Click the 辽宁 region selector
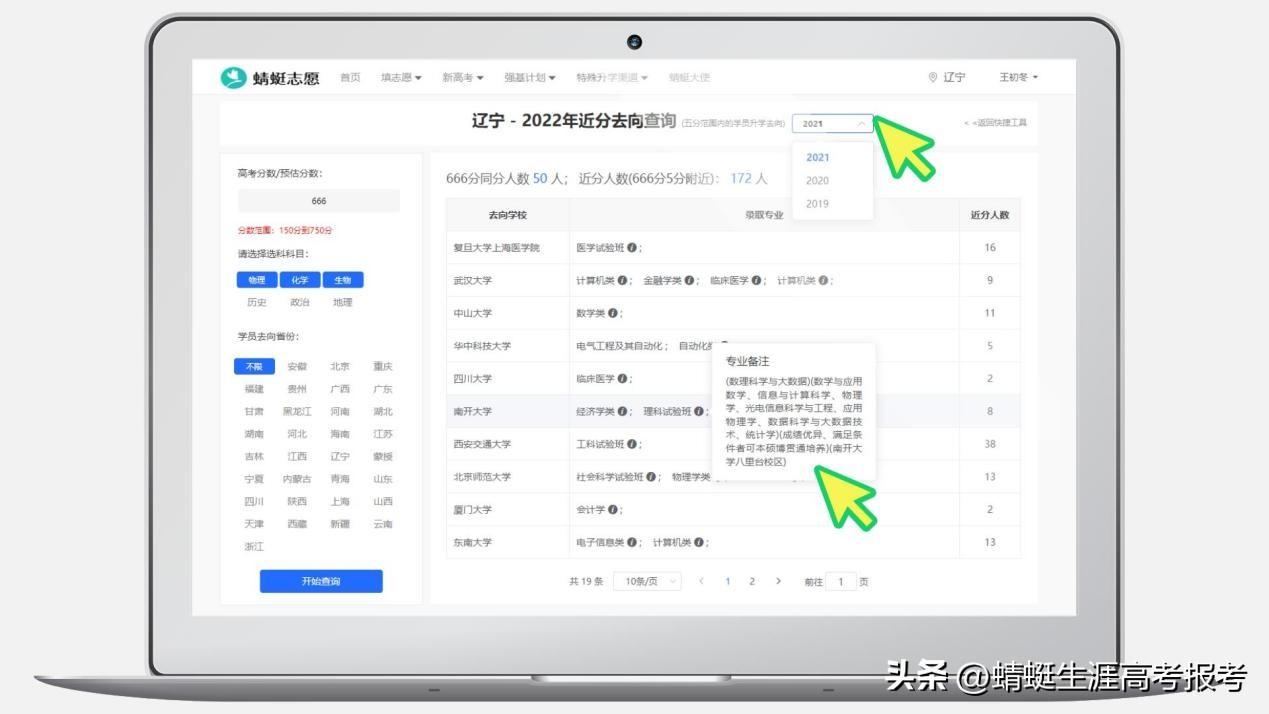The height and width of the screenshot is (714, 1269). [946, 78]
